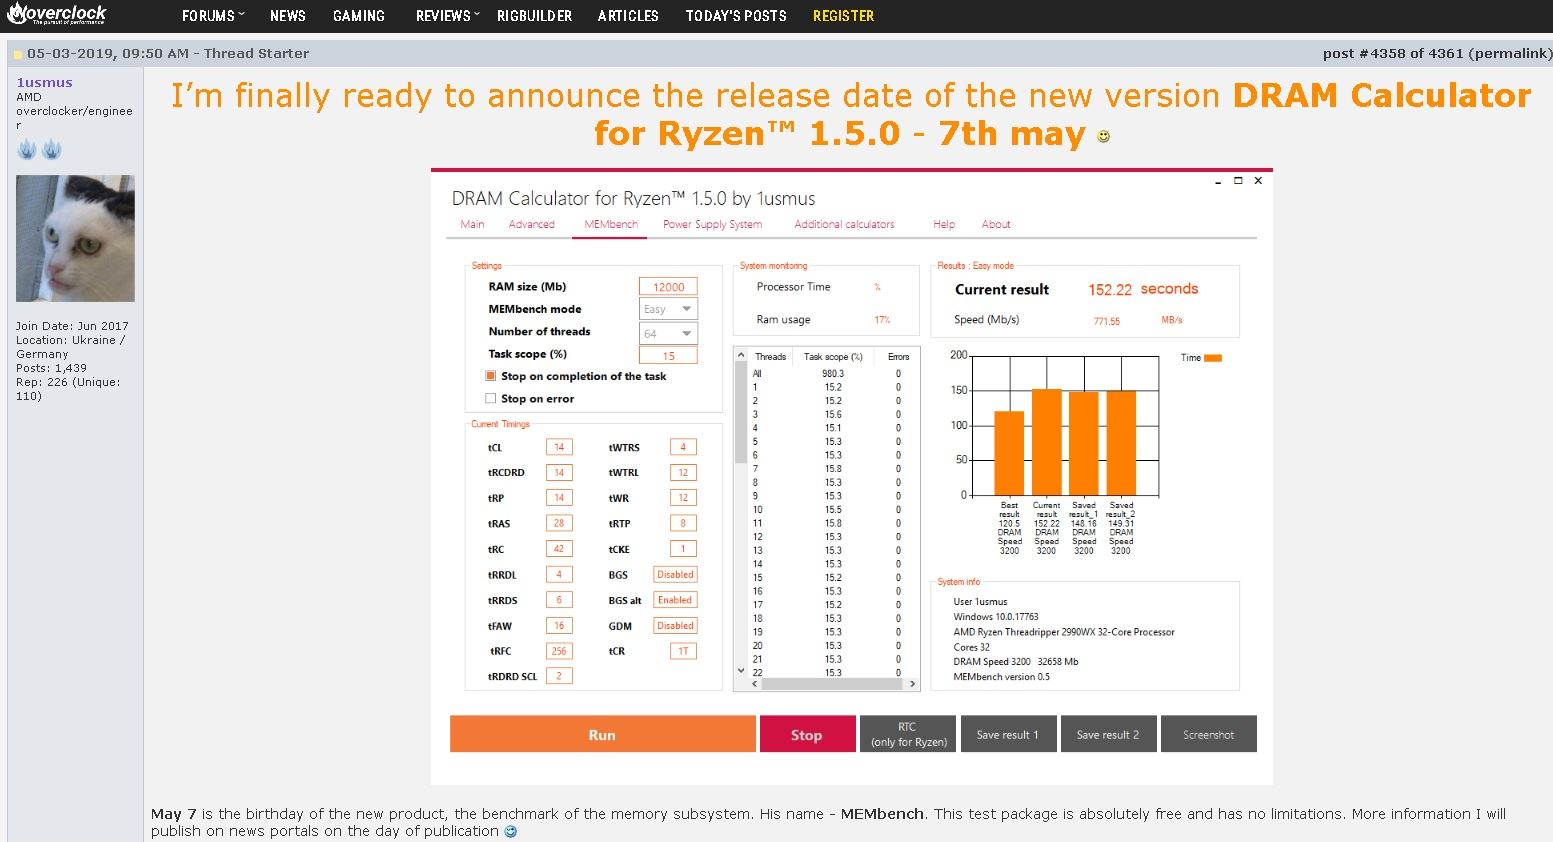Screen dimensions: 1553x842
Task: Open Additional calculators tab
Action: click(x=844, y=224)
